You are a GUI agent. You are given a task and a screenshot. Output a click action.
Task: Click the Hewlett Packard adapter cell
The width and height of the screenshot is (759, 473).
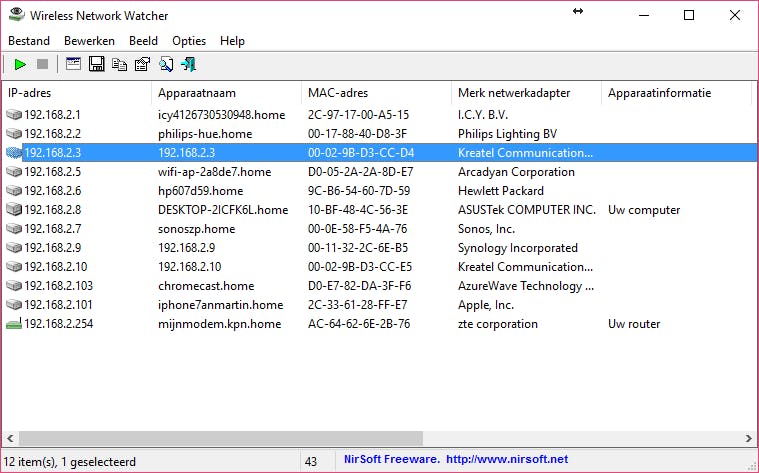501,191
